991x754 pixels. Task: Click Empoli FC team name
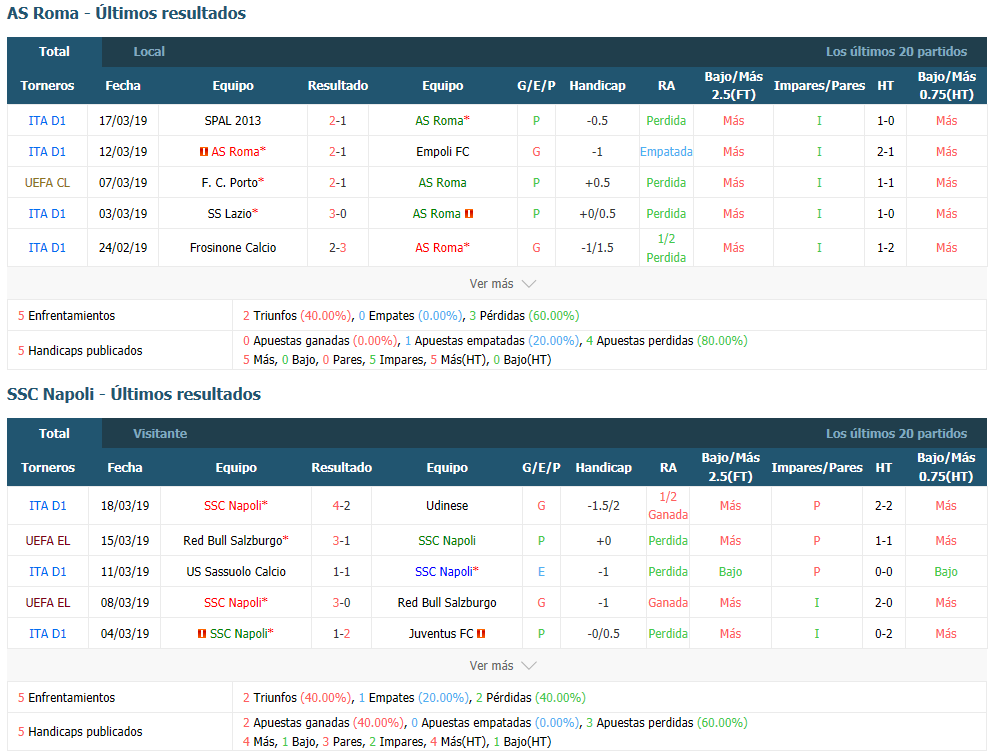[442, 152]
